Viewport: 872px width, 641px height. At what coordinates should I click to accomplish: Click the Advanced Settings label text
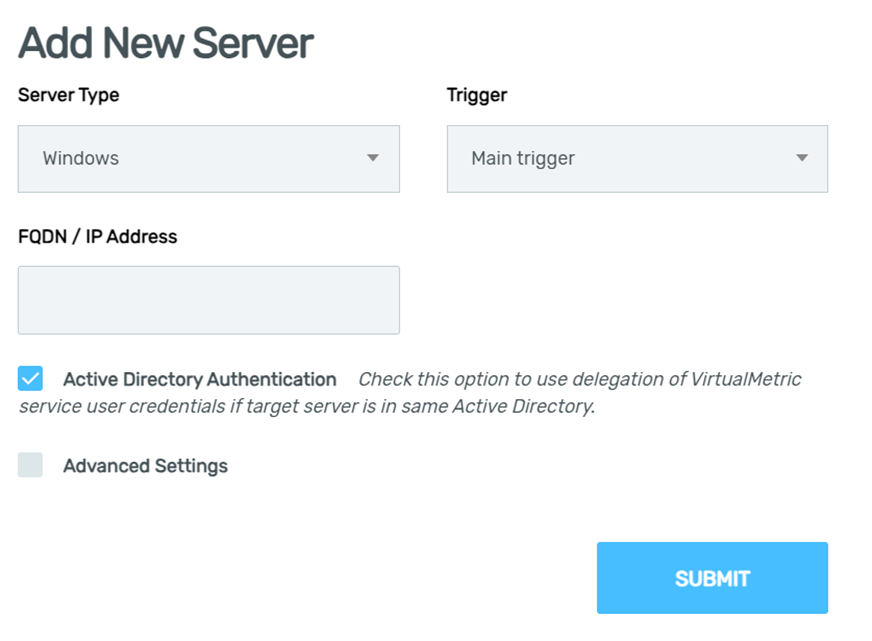tap(145, 466)
